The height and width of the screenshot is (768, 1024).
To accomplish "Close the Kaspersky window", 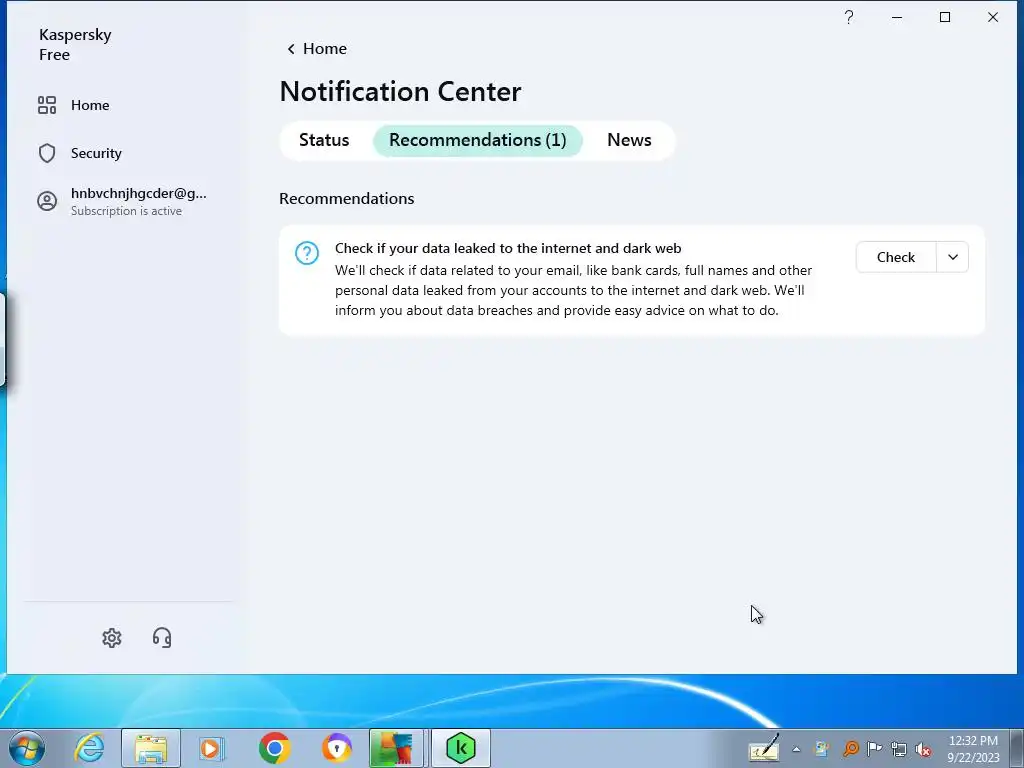I will 993,18.
